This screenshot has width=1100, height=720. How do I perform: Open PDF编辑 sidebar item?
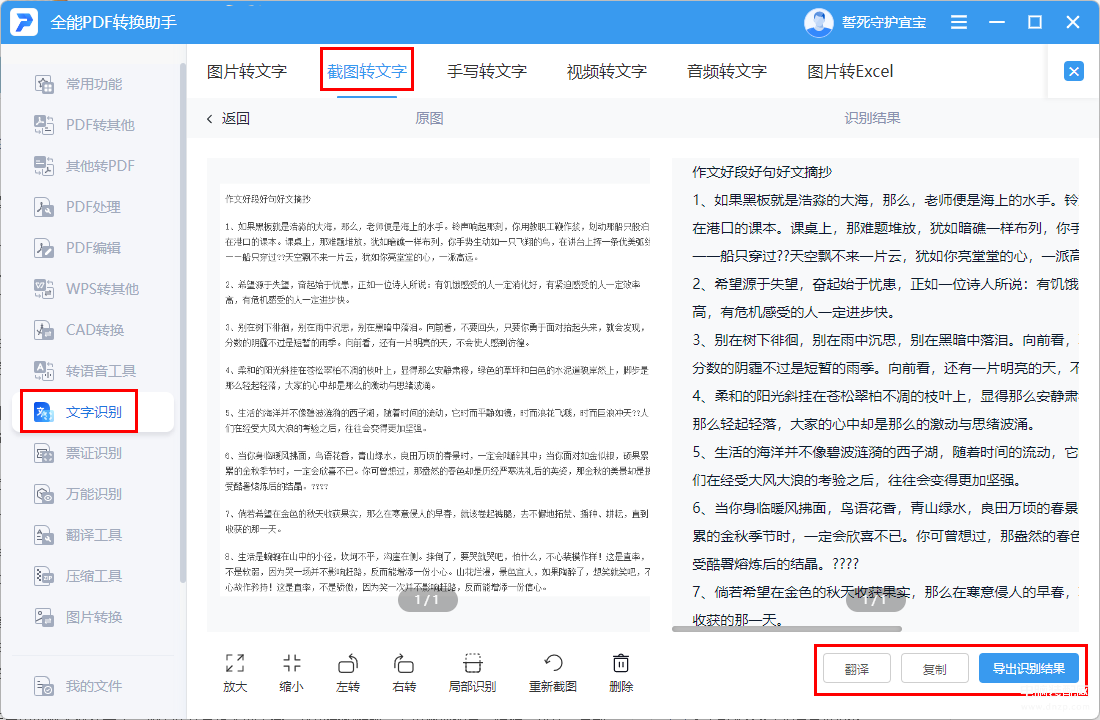tap(77, 248)
